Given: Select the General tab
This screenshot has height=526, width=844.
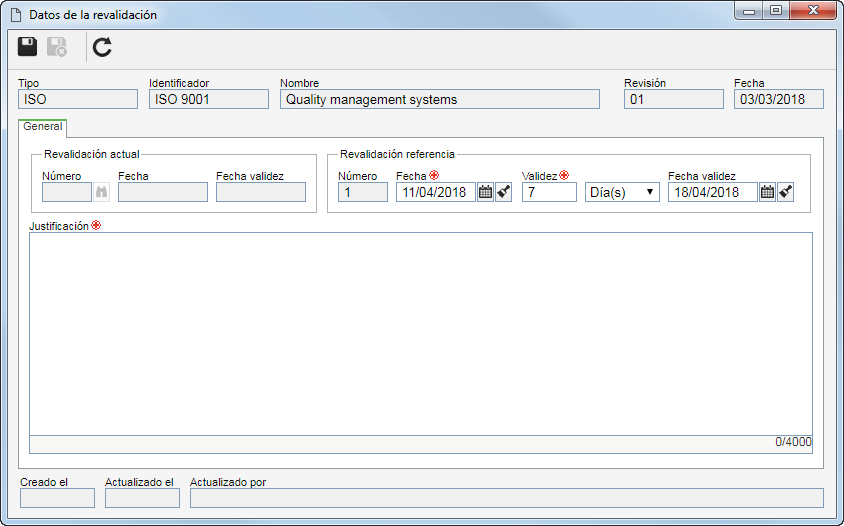Looking at the screenshot, I should [x=43, y=127].
